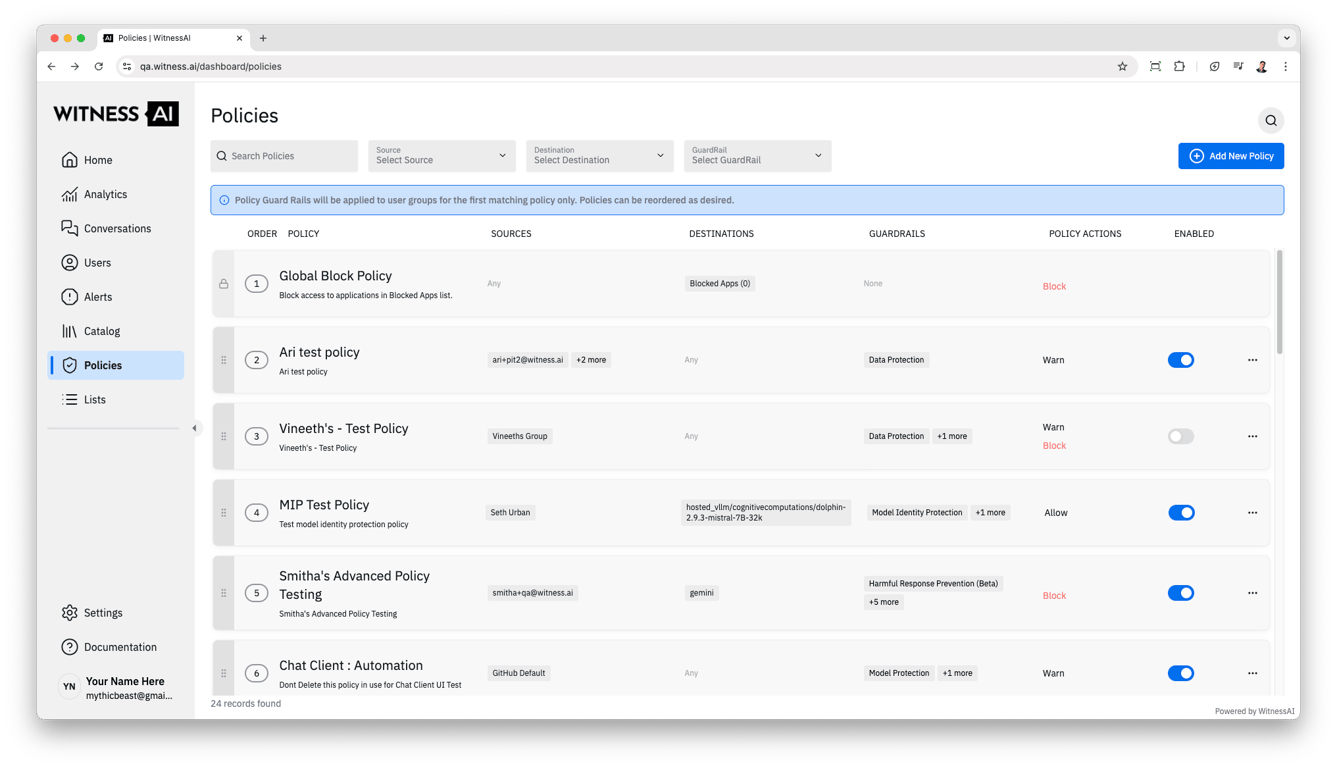
Task: Click the Global Block Policy title
Action: (335, 276)
